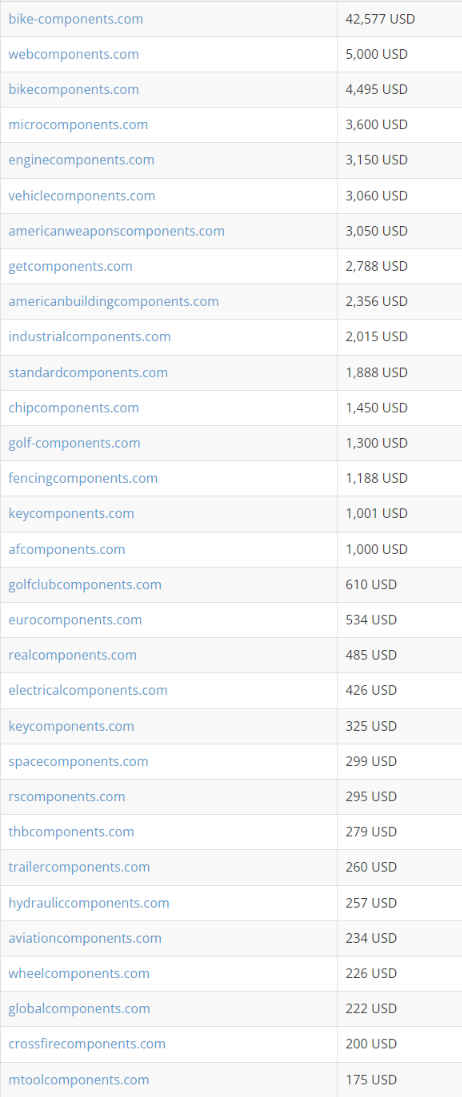Open bikecomponents.com listing
This screenshot has width=462, height=1097.
pos(74,90)
